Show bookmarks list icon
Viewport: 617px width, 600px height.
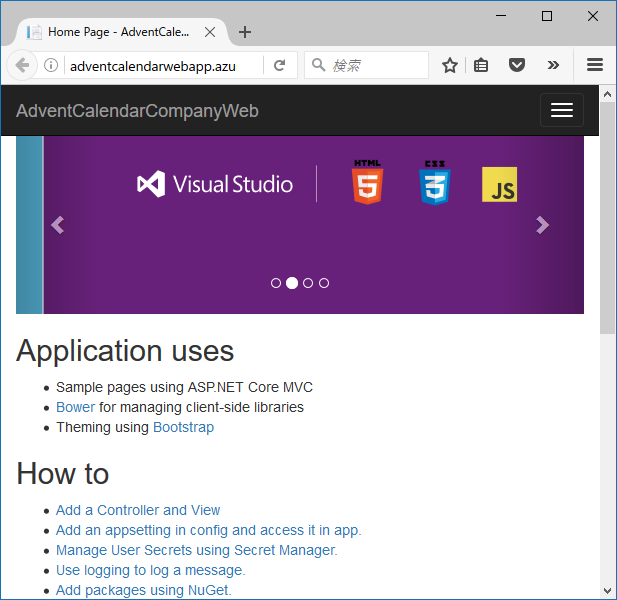point(481,65)
